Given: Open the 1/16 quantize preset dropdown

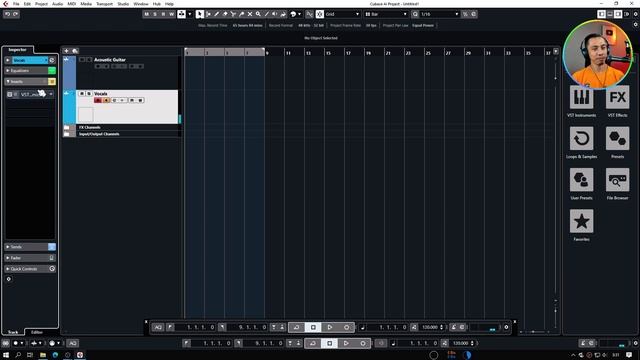Looking at the screenshot, I should tap(439, 14).
